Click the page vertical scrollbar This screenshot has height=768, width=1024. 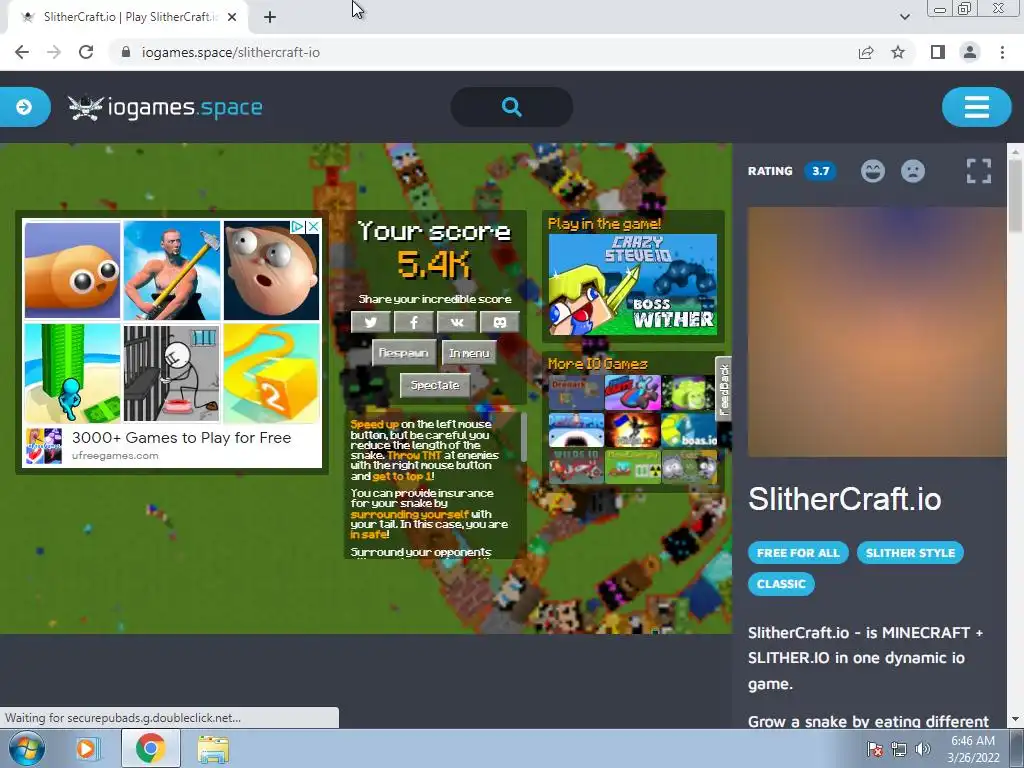1016,196
